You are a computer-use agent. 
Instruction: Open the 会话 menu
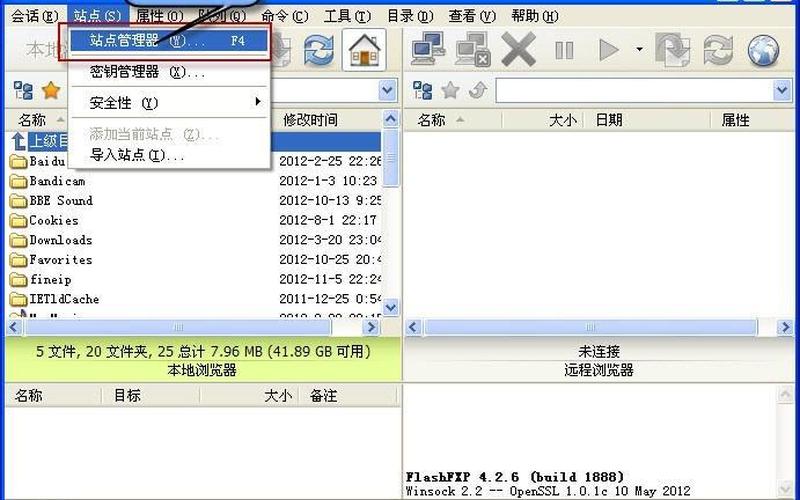tap(34, 16)
